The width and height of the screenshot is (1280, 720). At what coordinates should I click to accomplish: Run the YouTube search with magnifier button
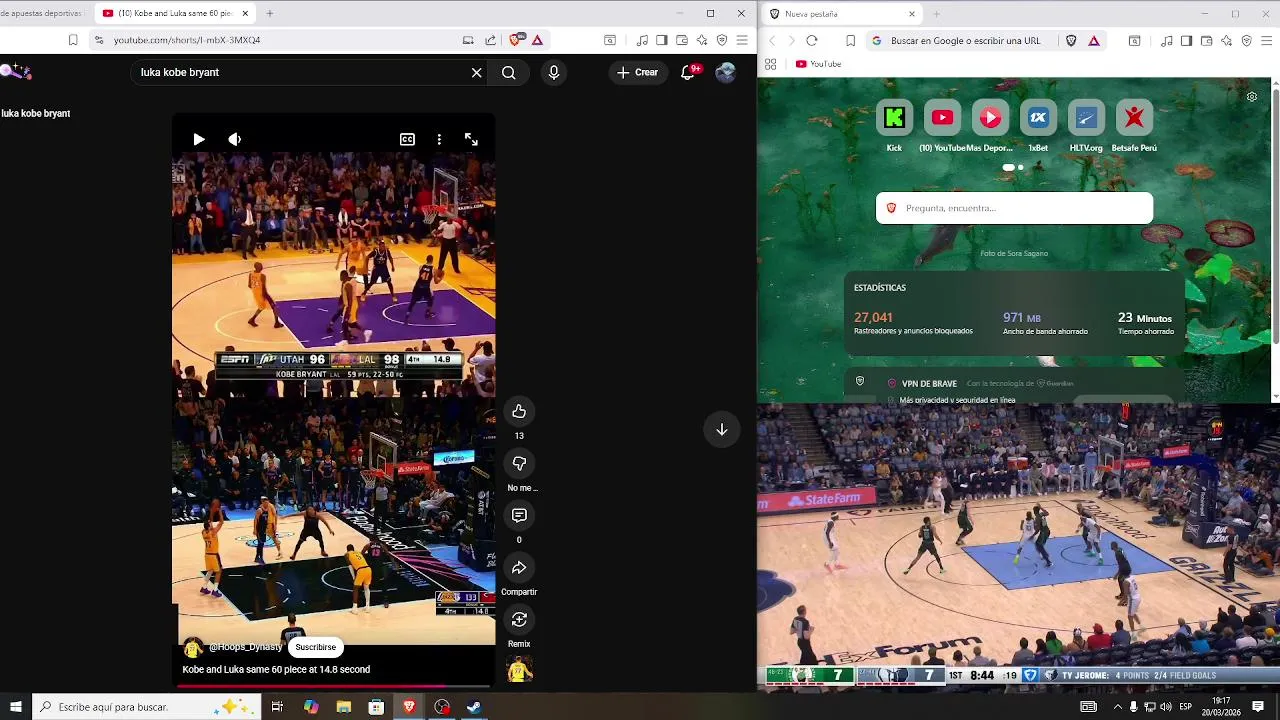tap(509, 72)
